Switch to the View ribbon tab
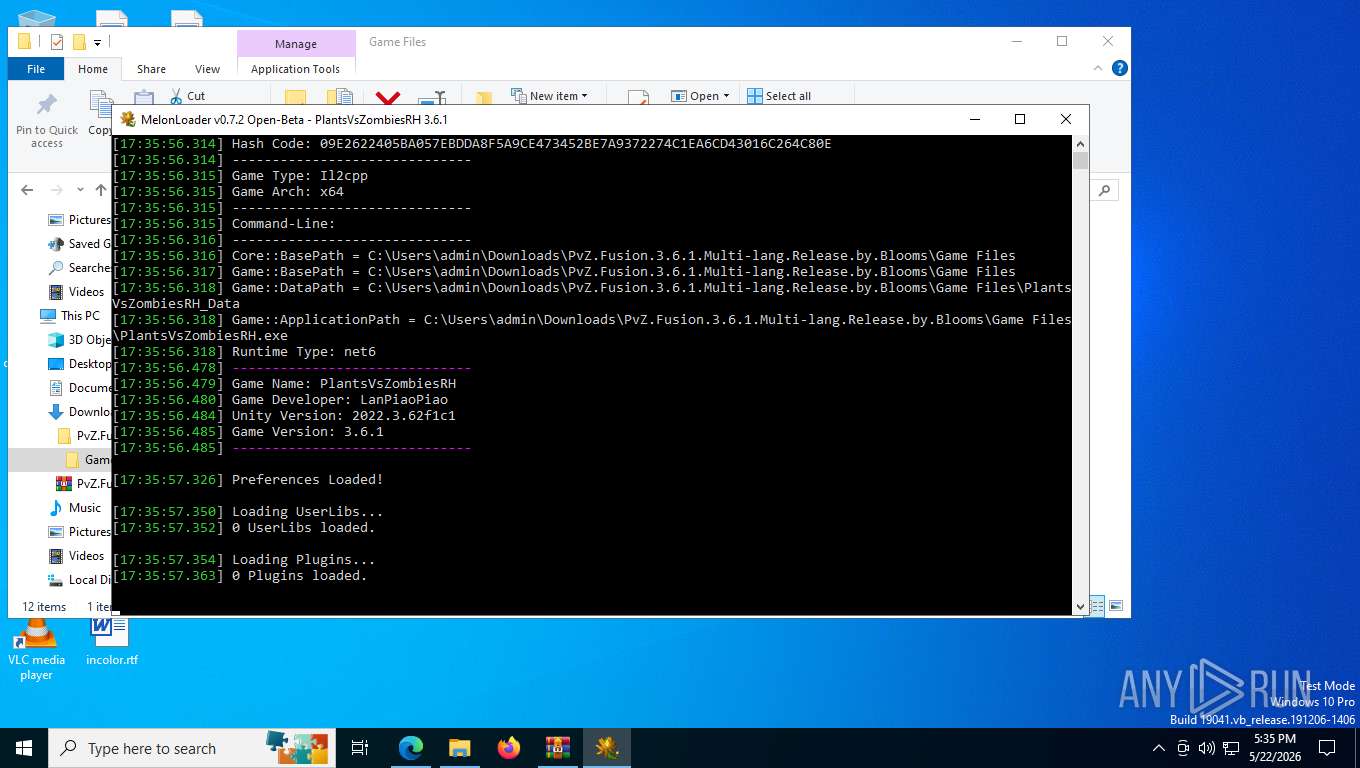This screenshot has width=1360, height=768. tap(207, 69)
